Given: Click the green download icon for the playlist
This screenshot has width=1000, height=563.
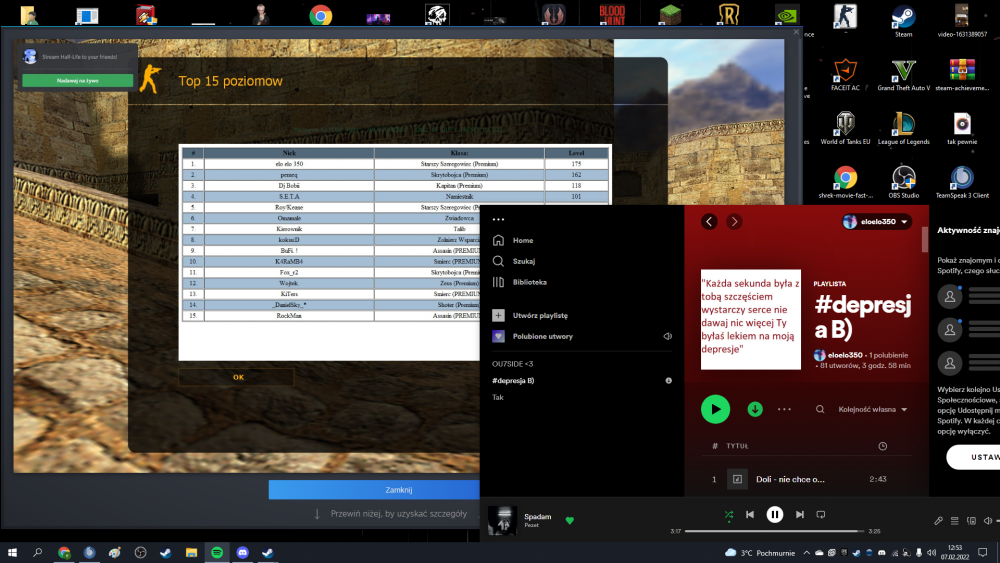Looking at the screenshot, I should point(755,409).
